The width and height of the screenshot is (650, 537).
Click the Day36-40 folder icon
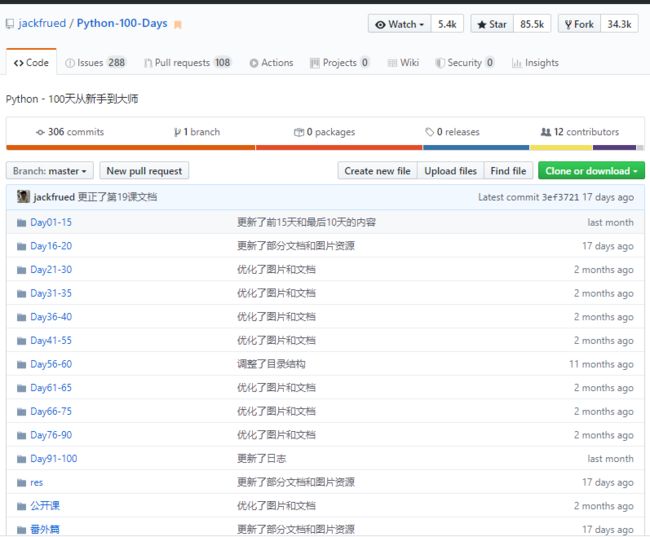pyautogui.click(x=22, y=318)
